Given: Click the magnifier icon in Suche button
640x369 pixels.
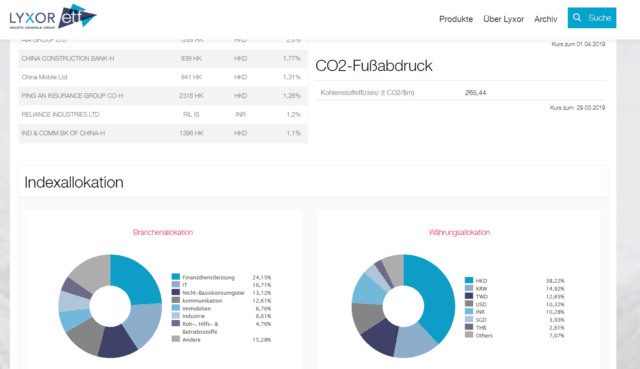Looking at the screenshot, I should pos(577,18).
